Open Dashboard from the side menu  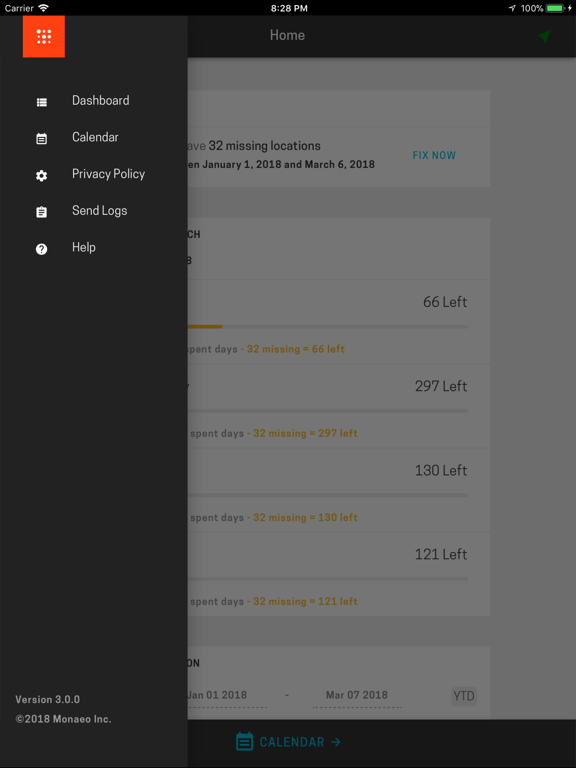coord(94,101)
